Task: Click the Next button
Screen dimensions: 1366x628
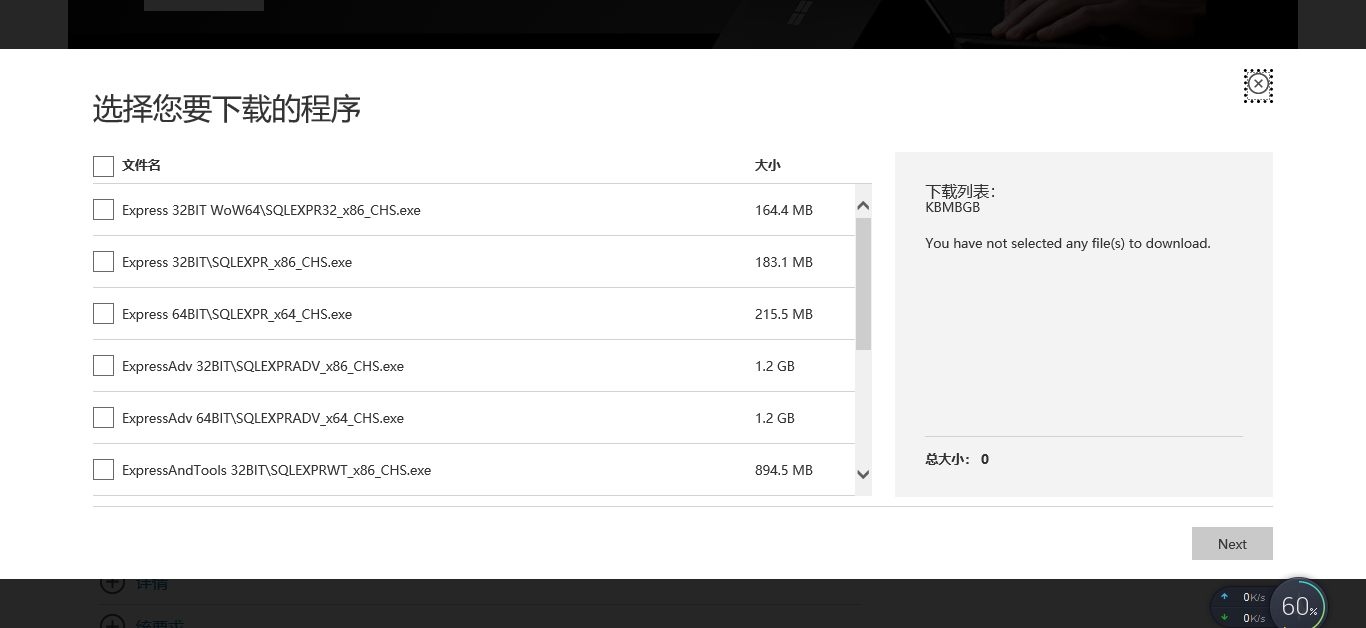Action: point(1232,544)
